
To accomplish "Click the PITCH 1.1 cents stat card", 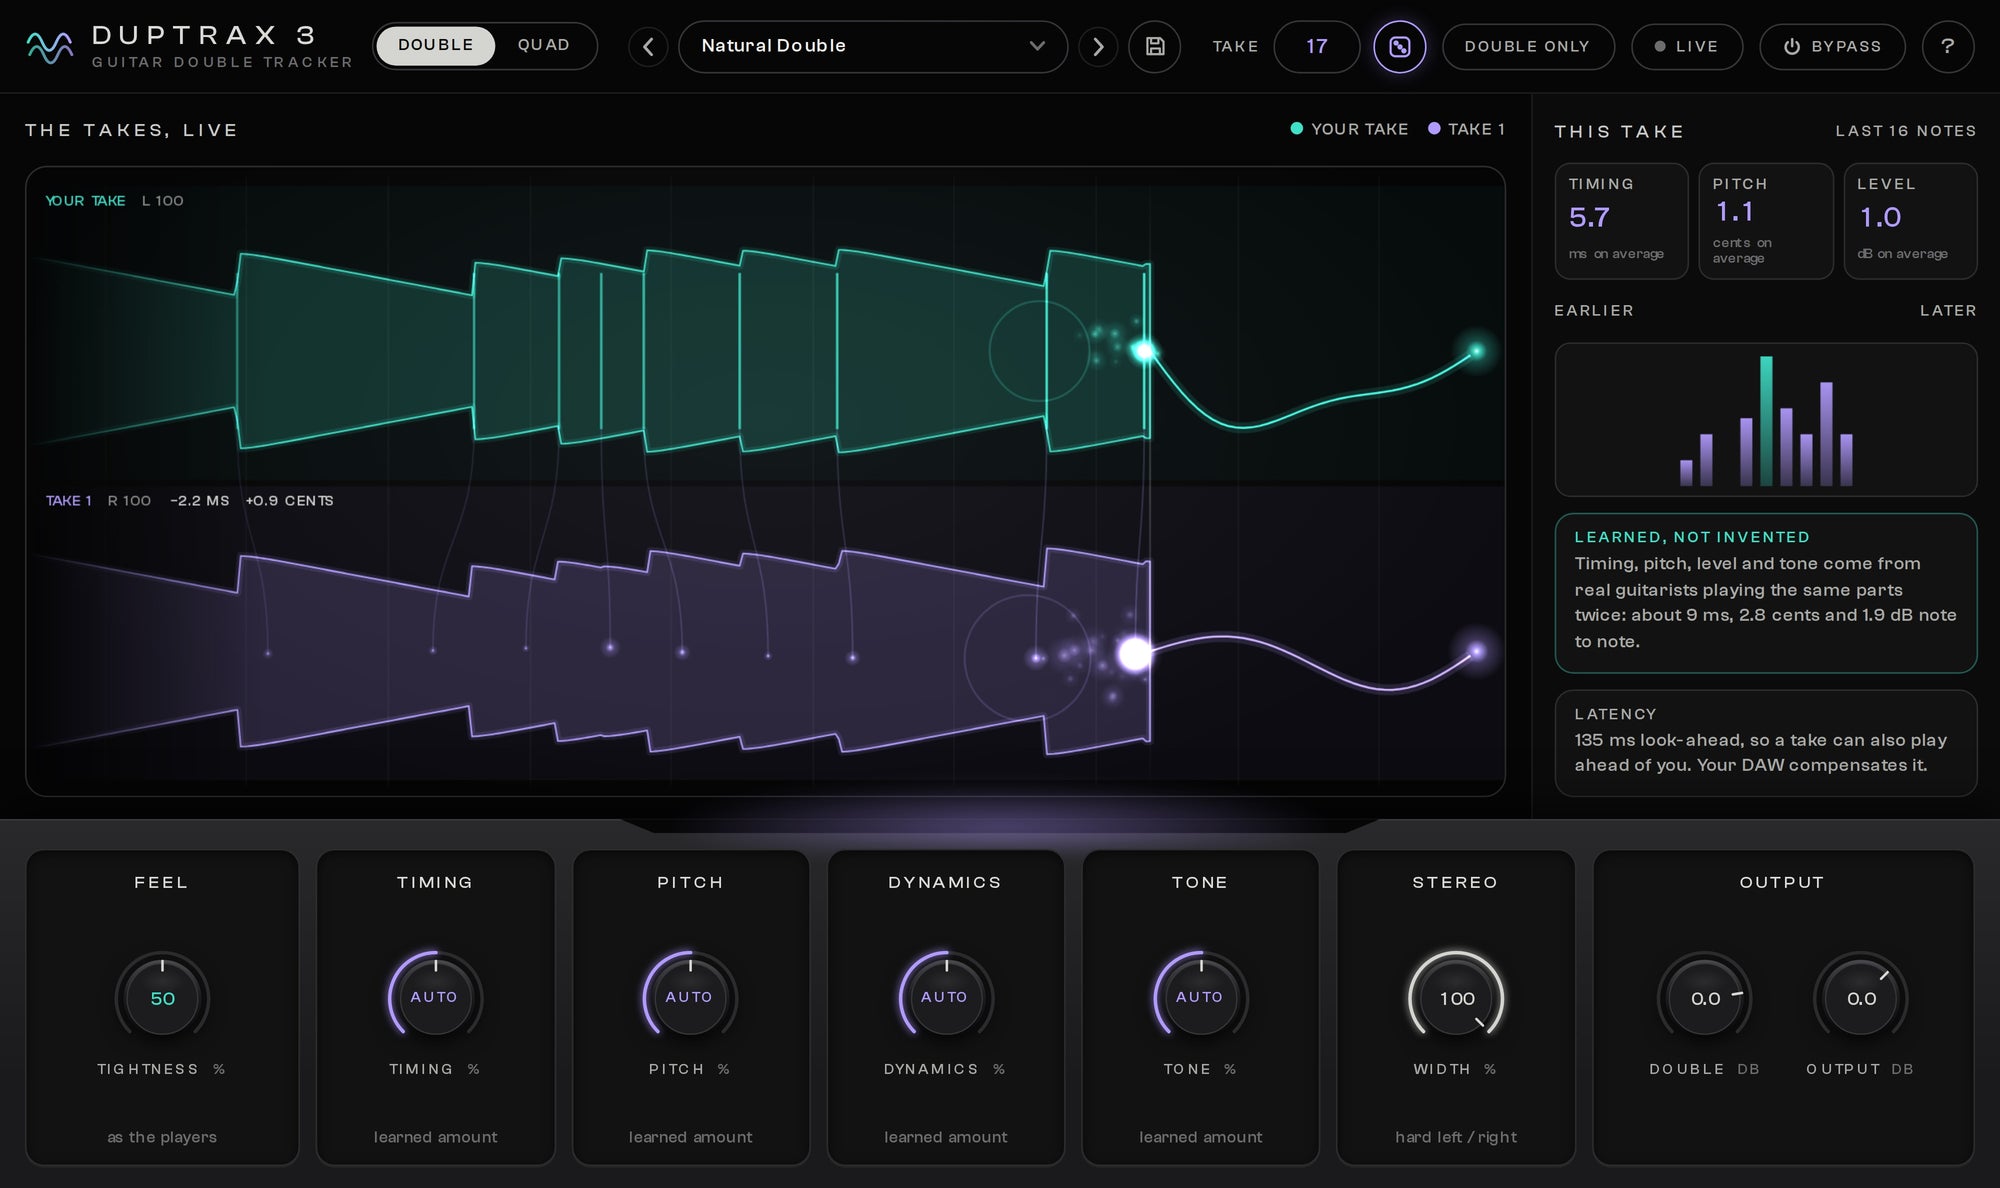I will pyautogui.click(x=1766, y=221).
